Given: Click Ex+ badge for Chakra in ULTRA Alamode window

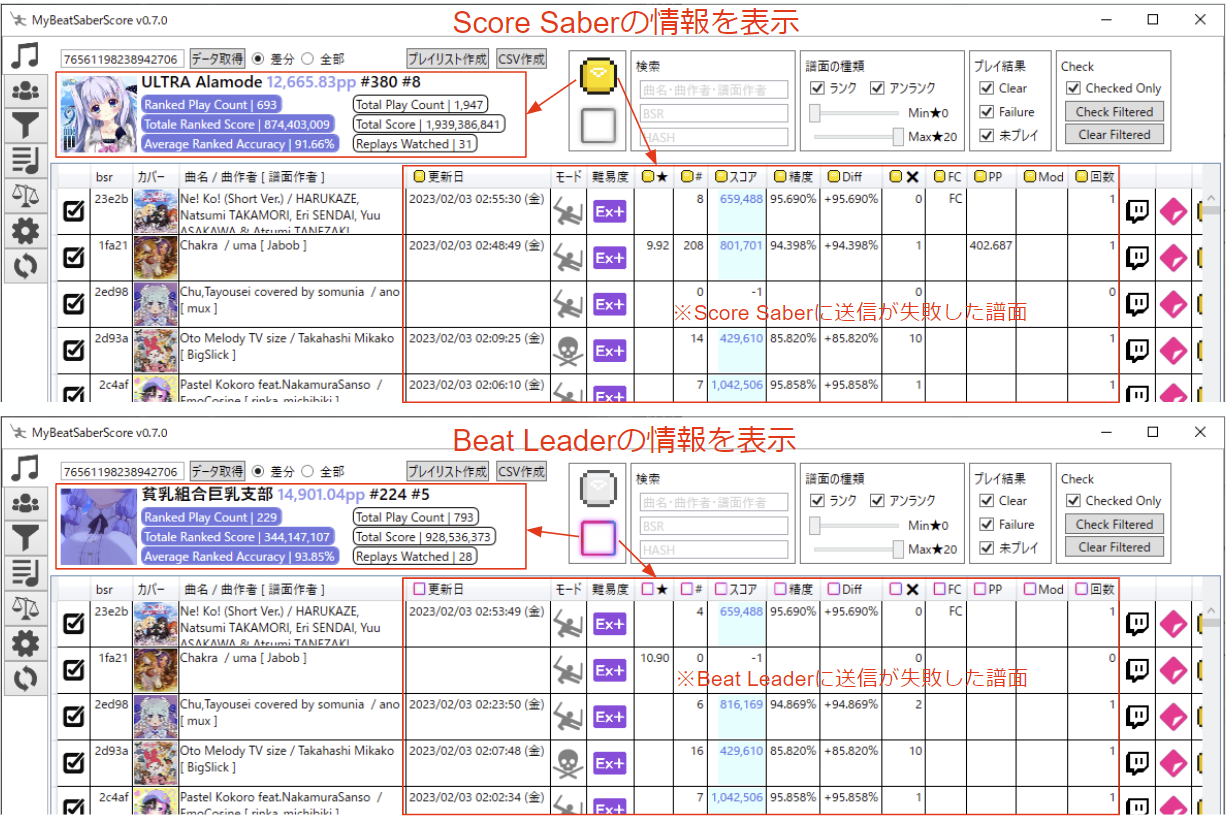Looking at the screenshot, I should (609, 257).
